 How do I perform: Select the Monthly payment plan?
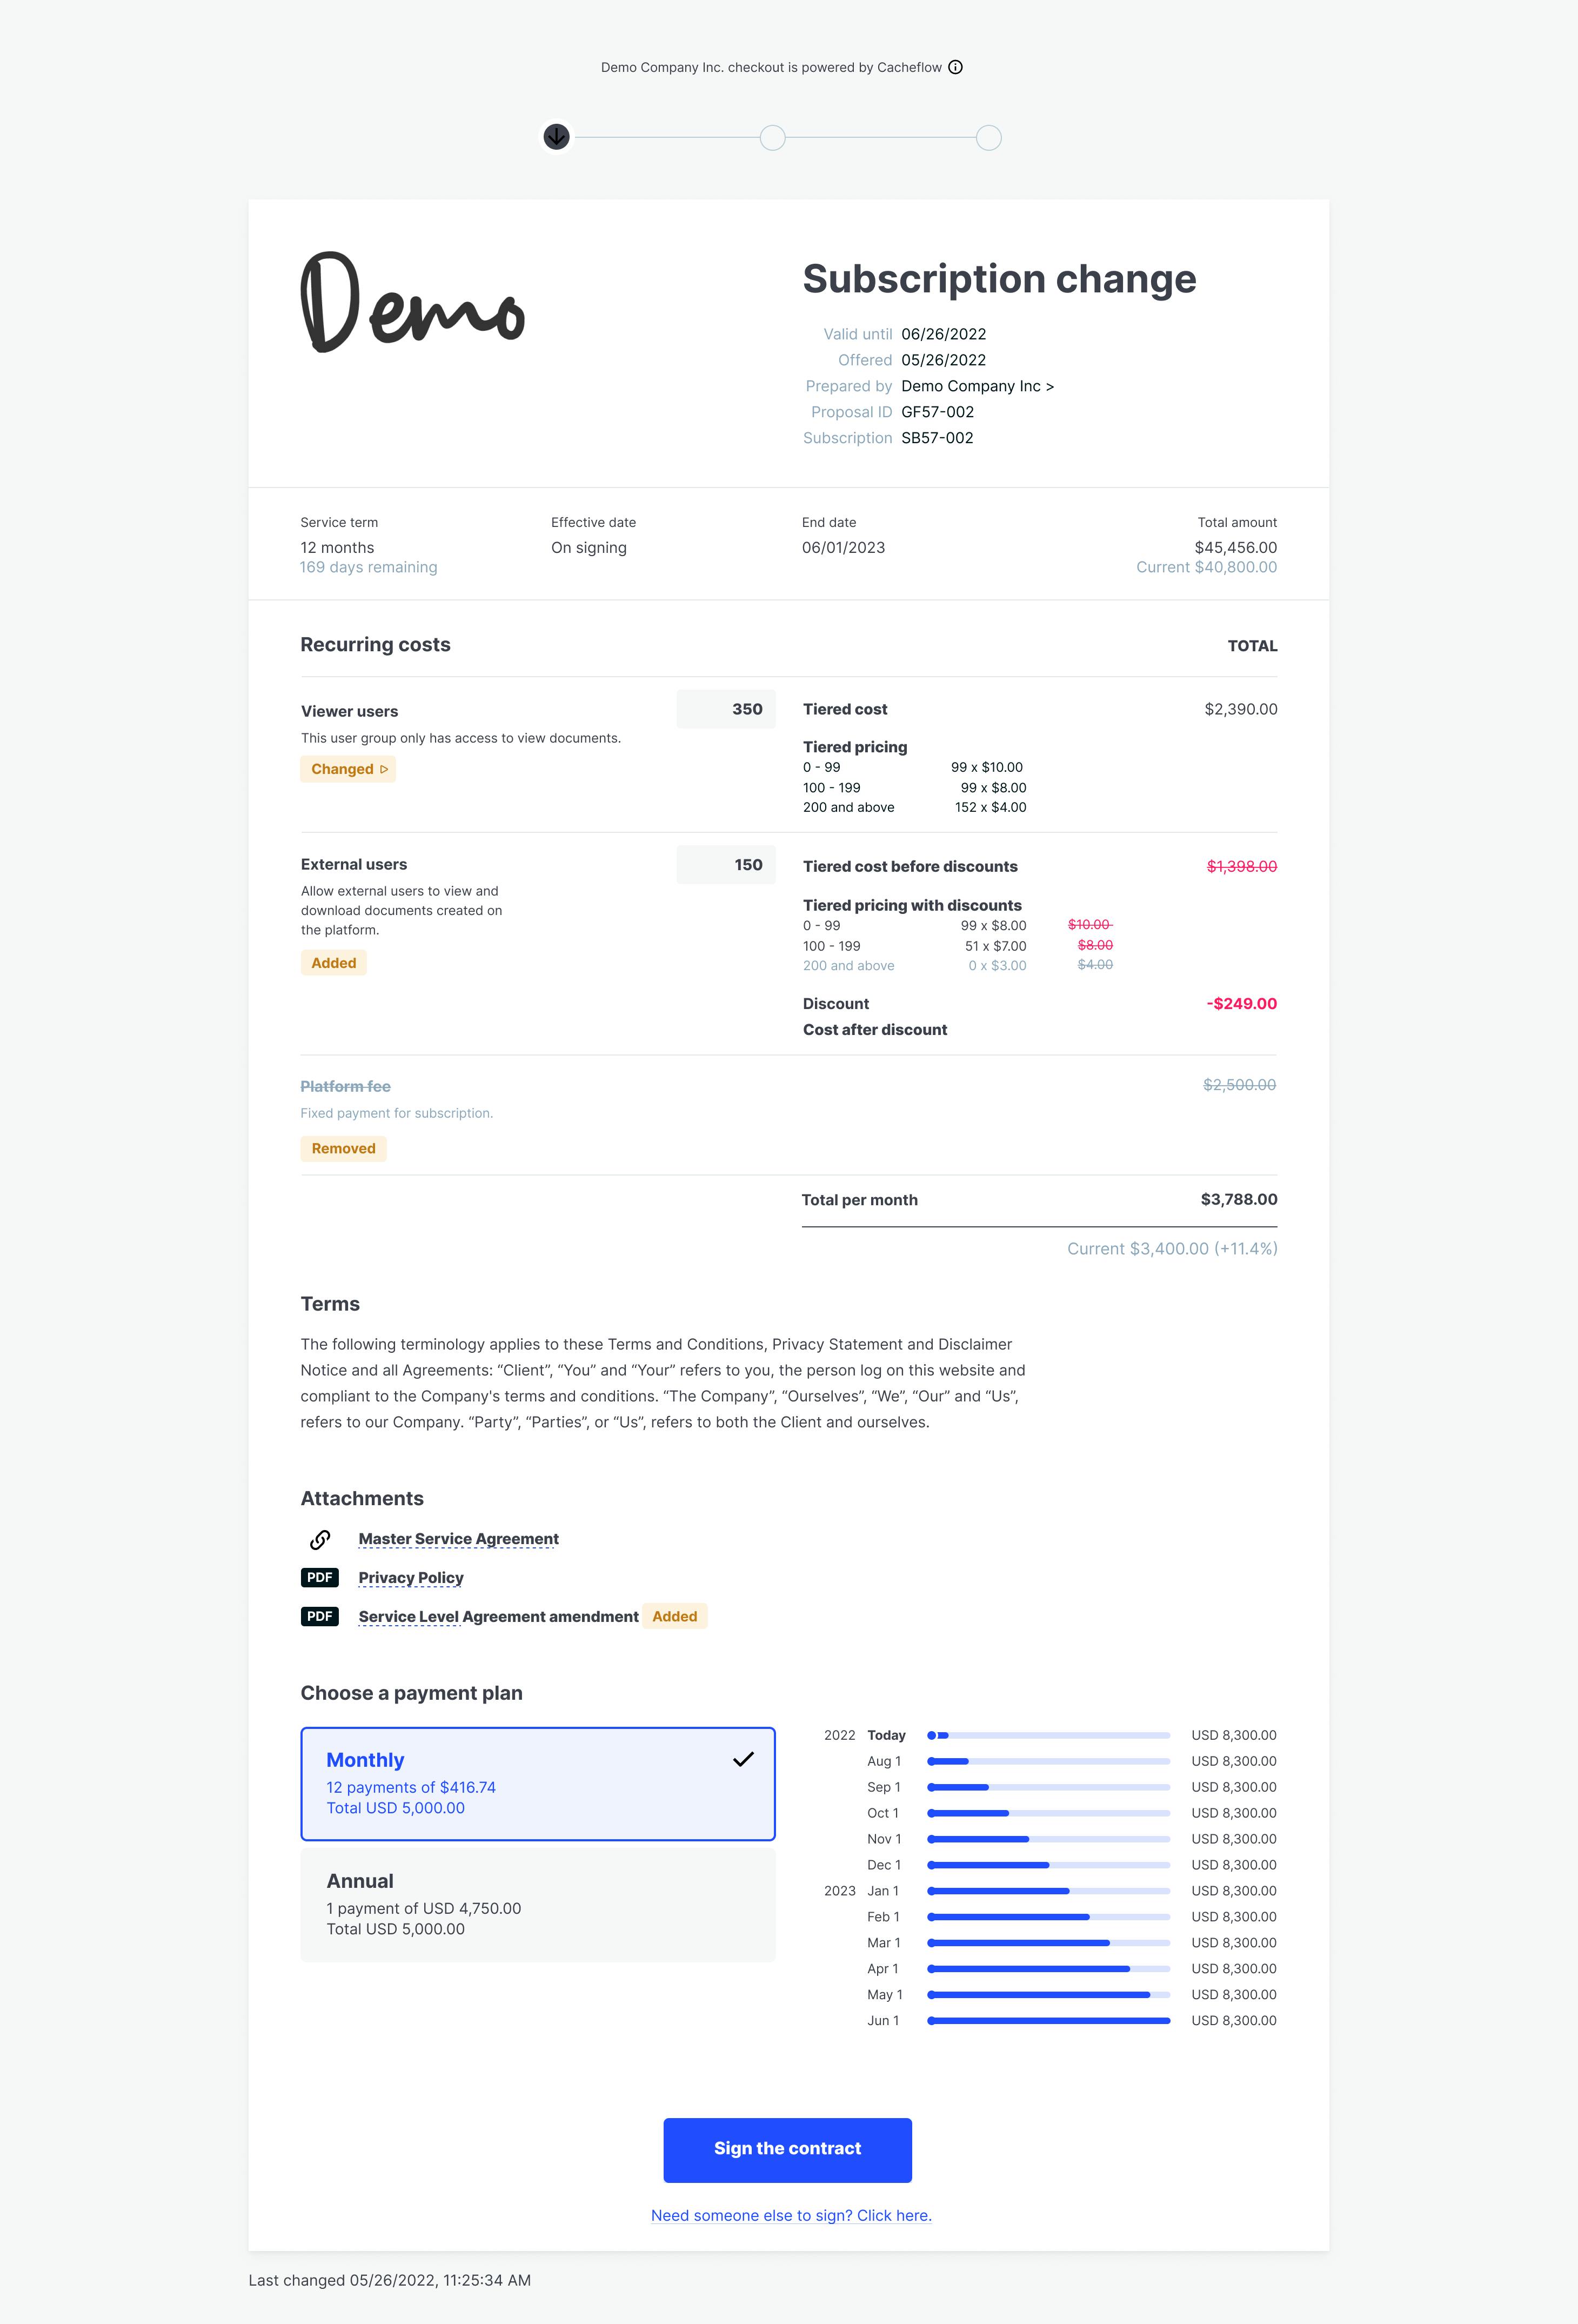tap(537, 1783)
